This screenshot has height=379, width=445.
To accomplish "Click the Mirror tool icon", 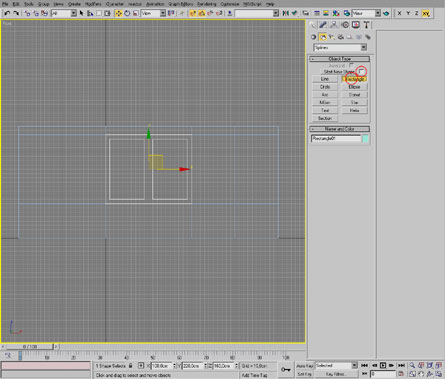I will 286,13.
